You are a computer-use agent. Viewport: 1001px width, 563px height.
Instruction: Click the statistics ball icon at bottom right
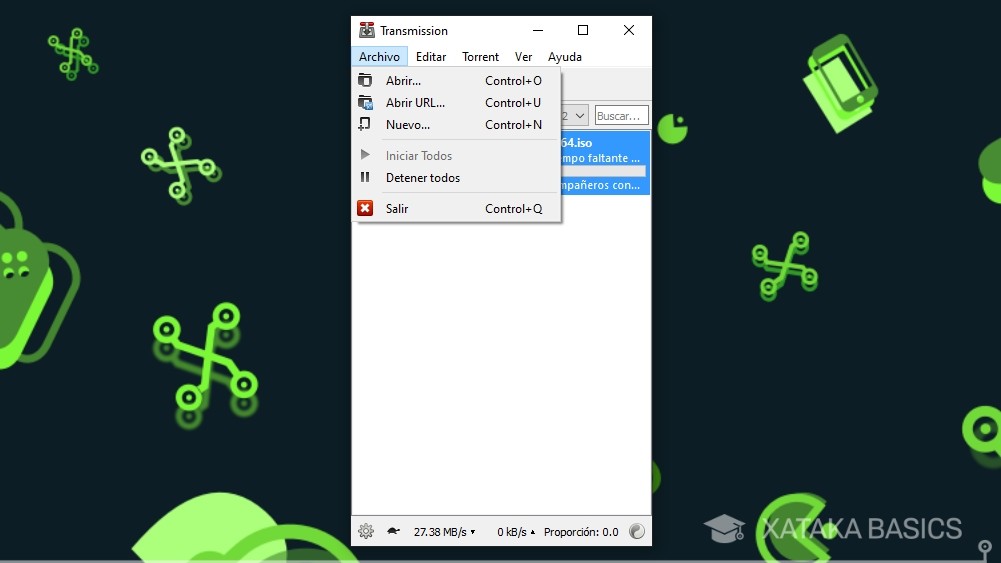[637, 532]
